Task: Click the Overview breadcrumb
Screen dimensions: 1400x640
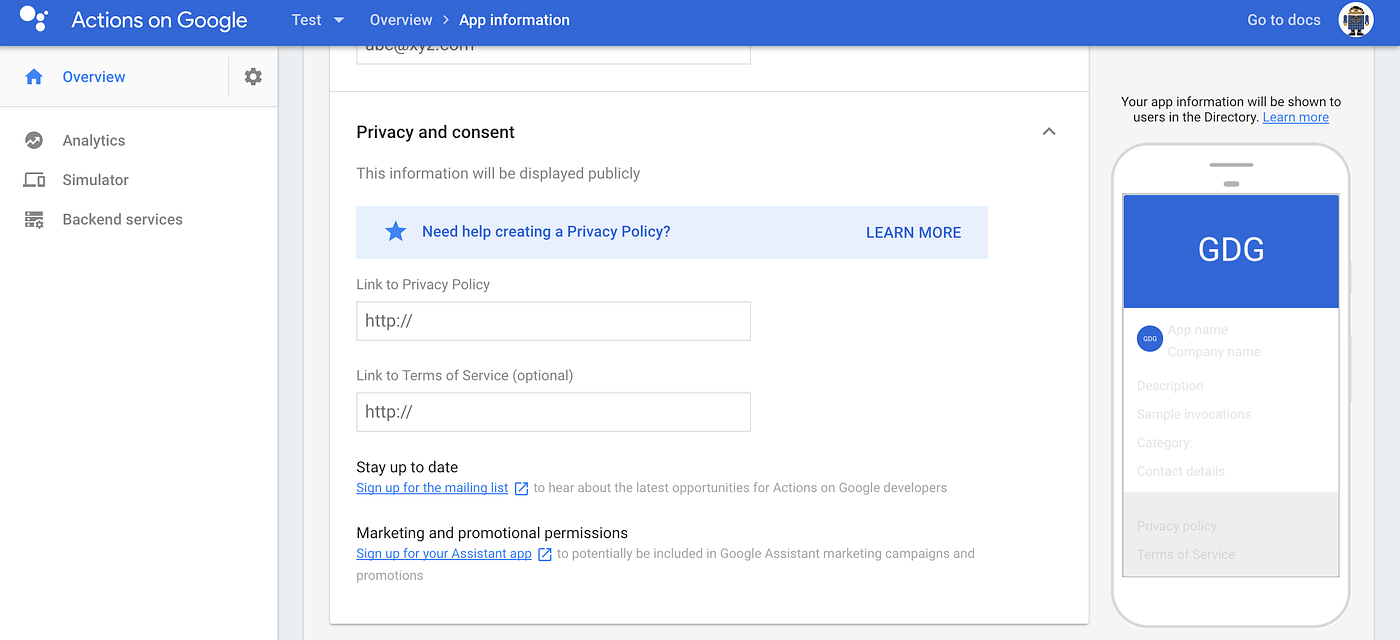Action: [x=400, y=19]
